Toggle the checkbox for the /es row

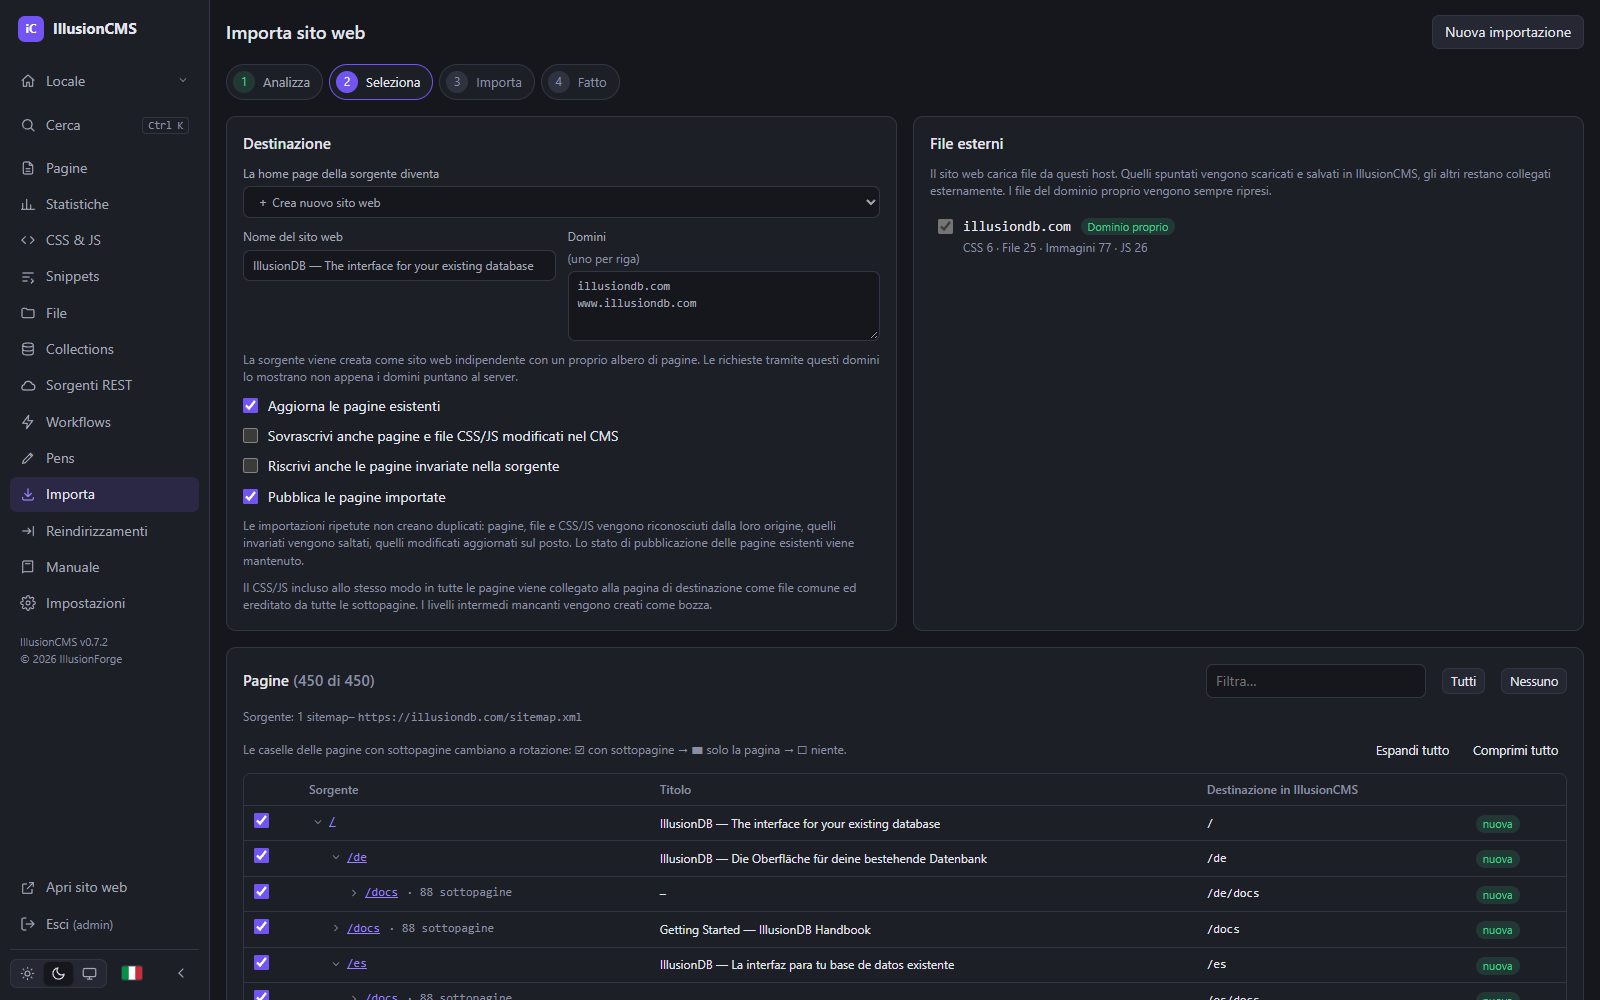point(262,963)
